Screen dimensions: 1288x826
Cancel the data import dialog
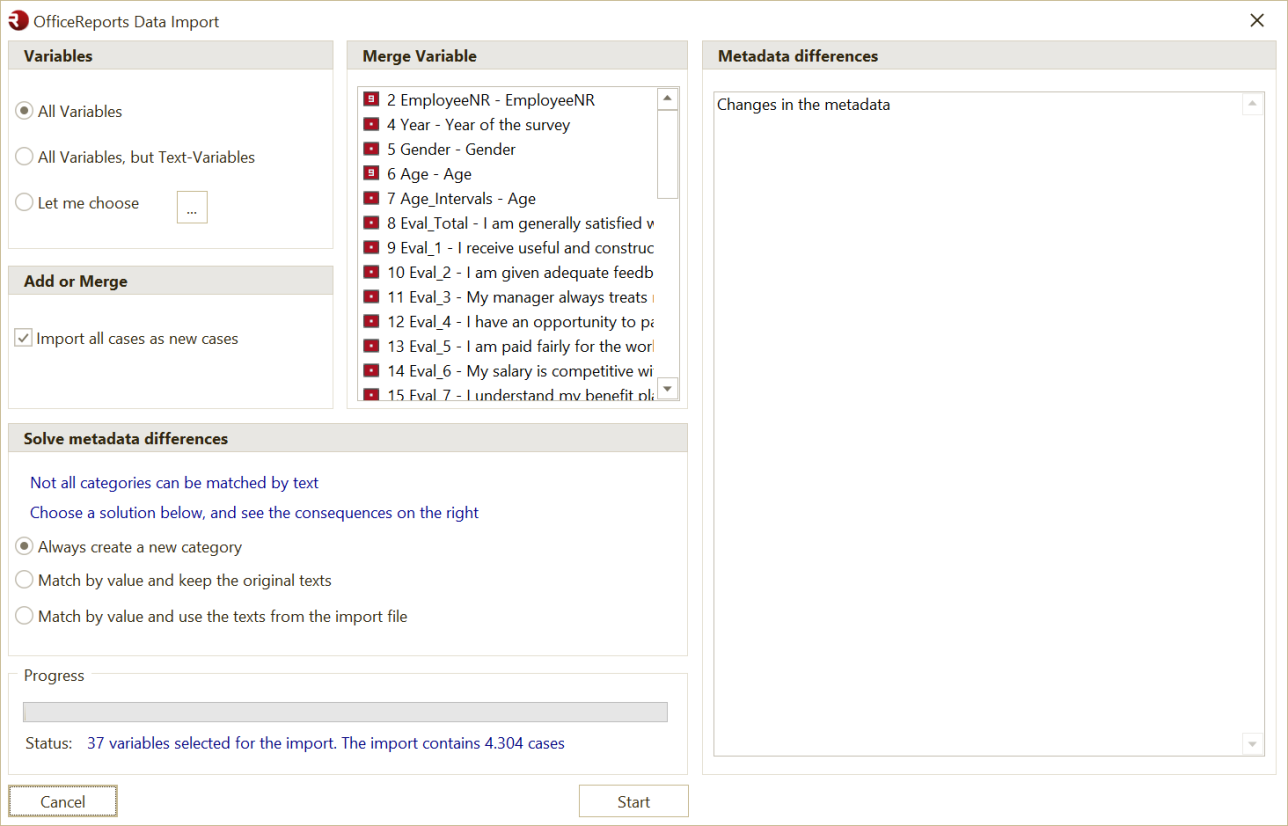click(x=62, y=801)
